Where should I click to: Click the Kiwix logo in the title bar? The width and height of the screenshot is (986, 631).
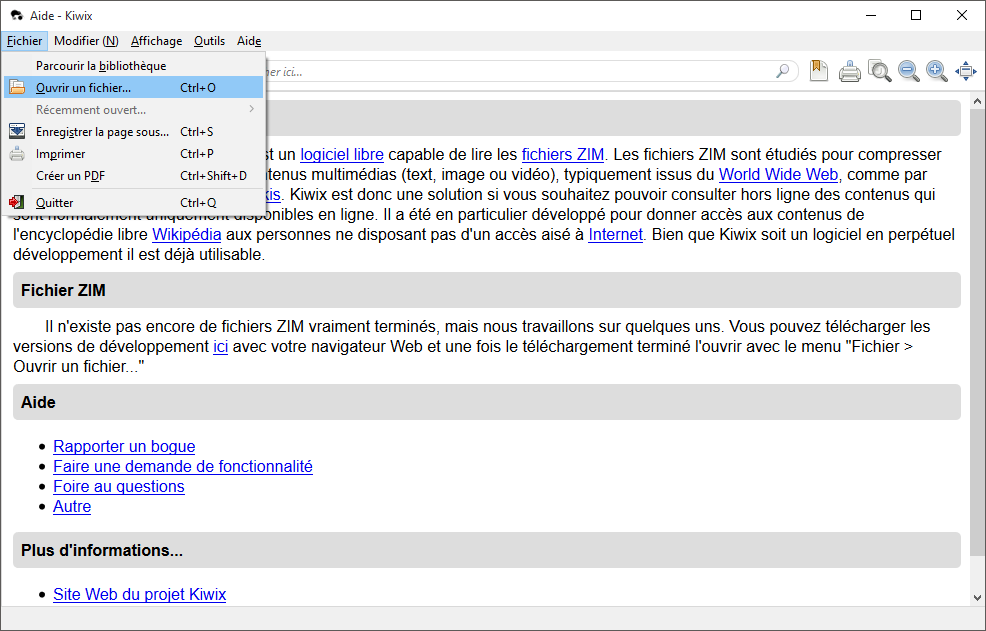(17, 15)
